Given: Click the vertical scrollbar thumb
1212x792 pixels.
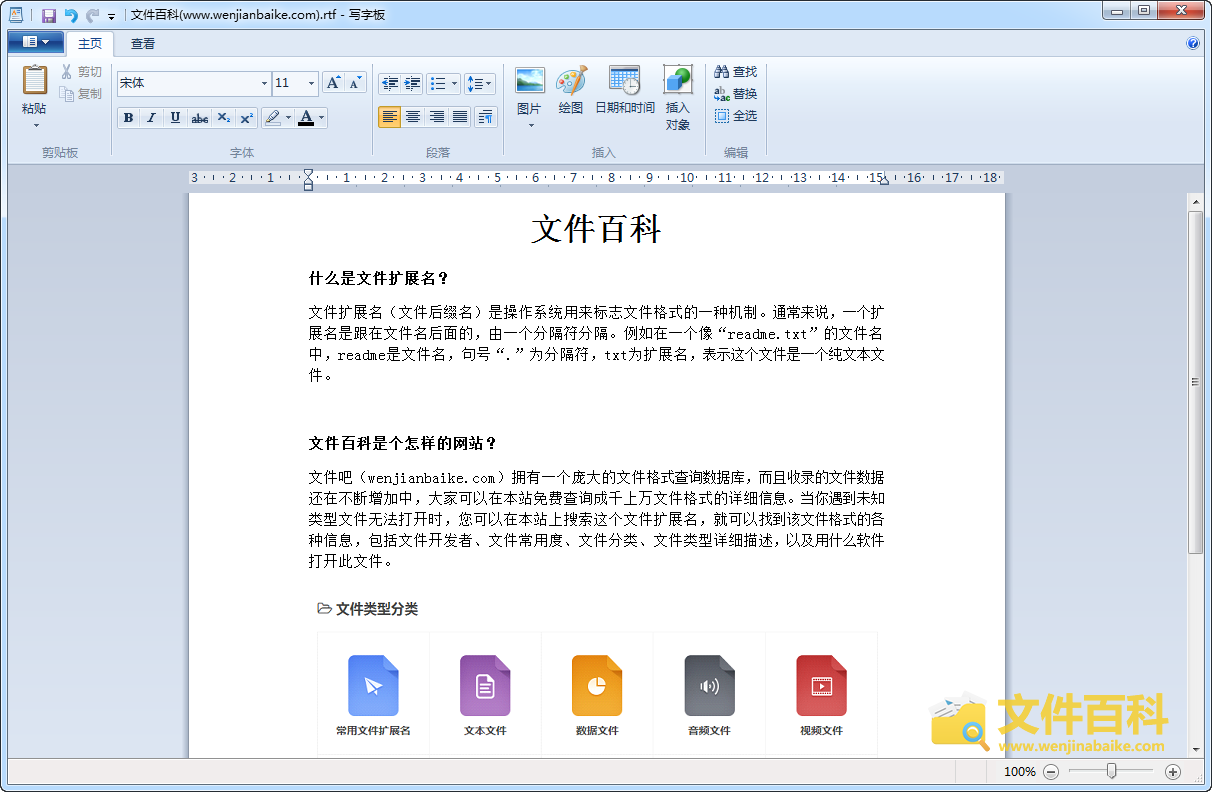Looking at the screenshot, I should click(1195, 382).
